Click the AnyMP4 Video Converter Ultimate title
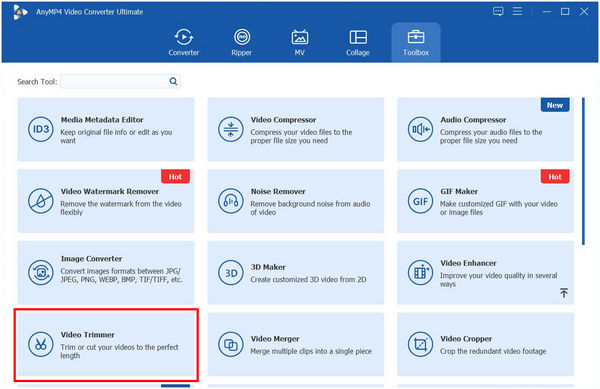Screen dimensions: 600x389 [90, 12]
